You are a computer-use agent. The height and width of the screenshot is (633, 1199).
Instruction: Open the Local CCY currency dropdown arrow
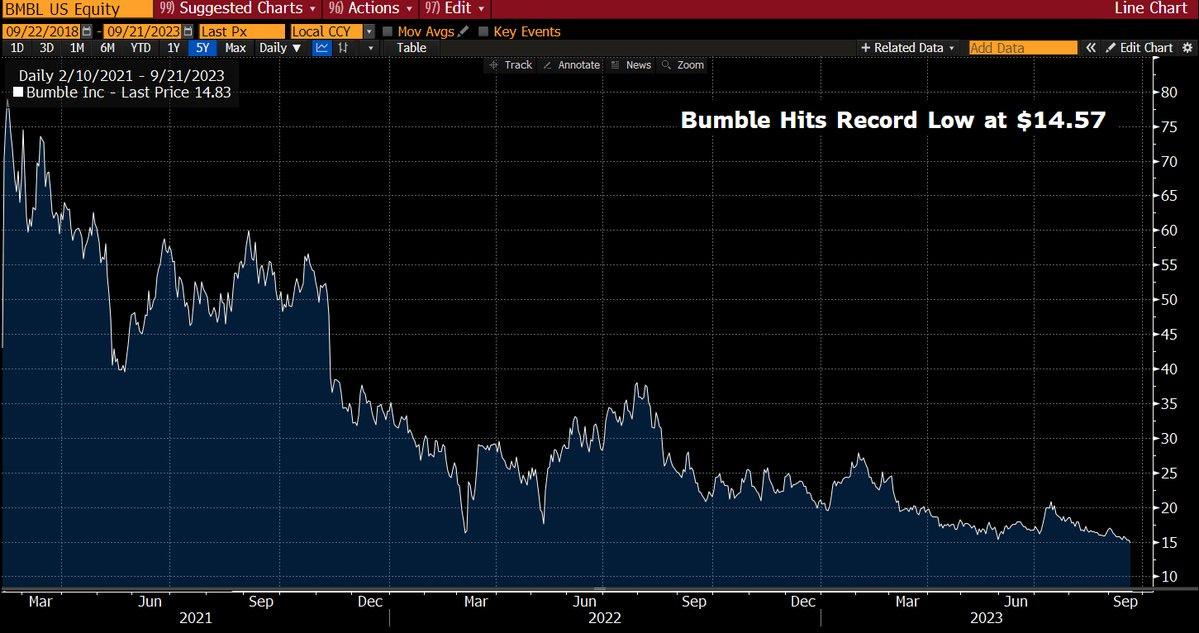pos(369,31)
